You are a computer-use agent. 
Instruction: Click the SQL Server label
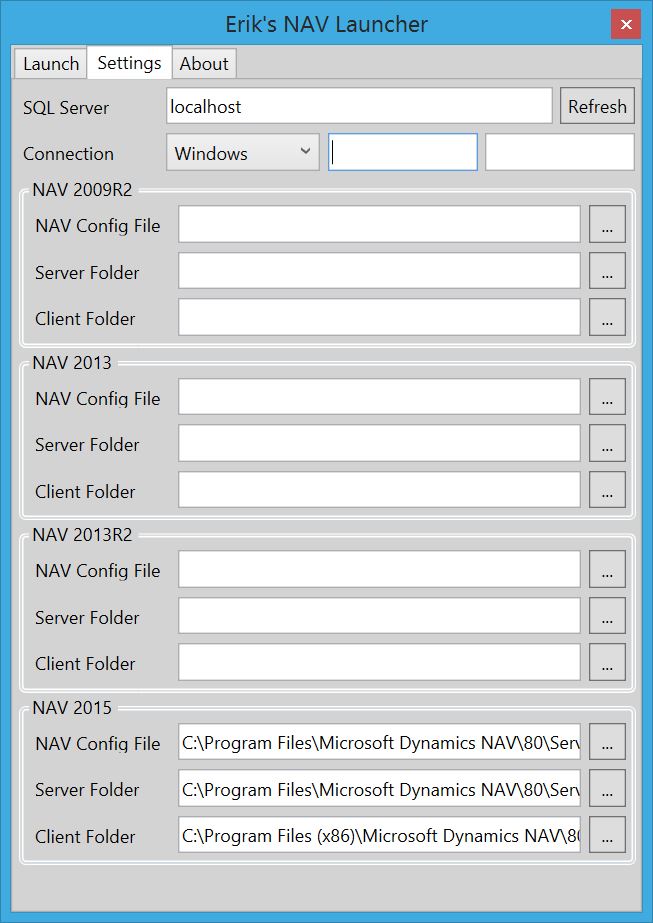point(66,108)
